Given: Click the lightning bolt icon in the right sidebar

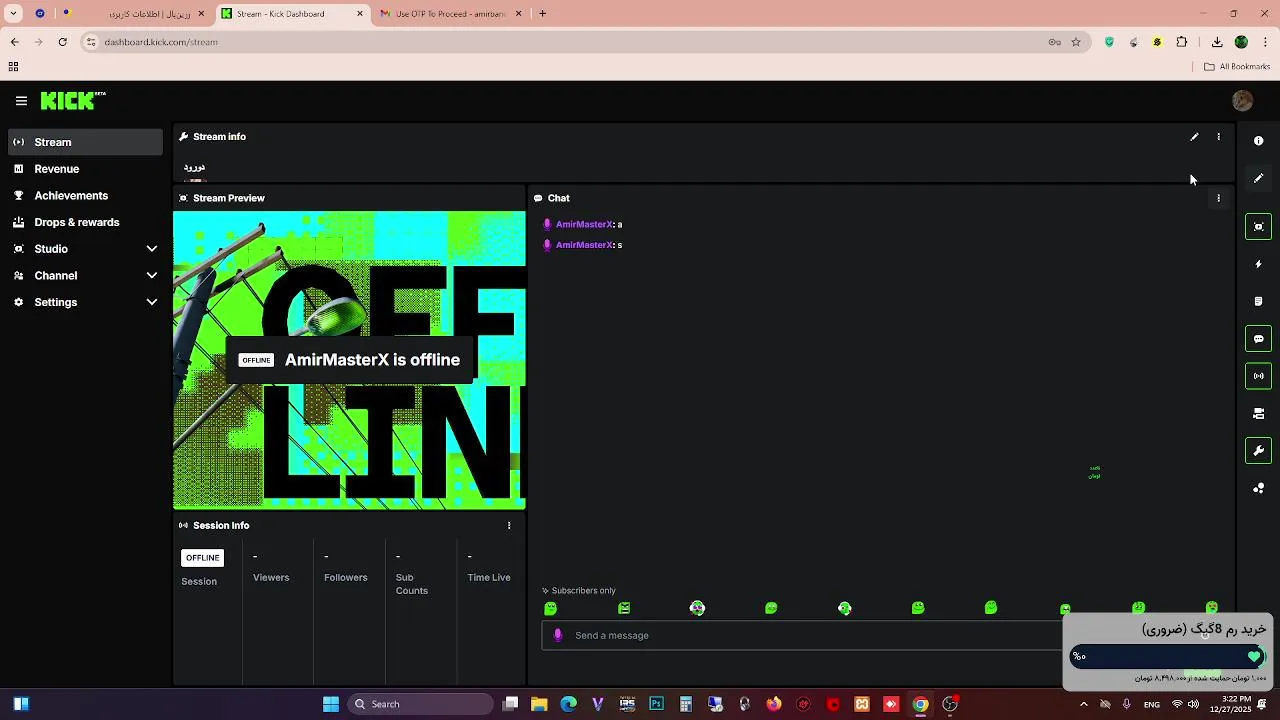Looking at the screenshot, I should pos(1259,264).
